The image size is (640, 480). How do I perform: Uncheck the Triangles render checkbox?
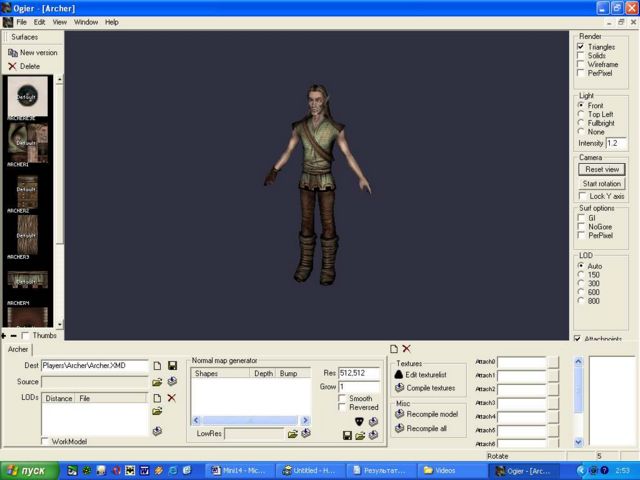pyautogui.click(x=581, y=47)
